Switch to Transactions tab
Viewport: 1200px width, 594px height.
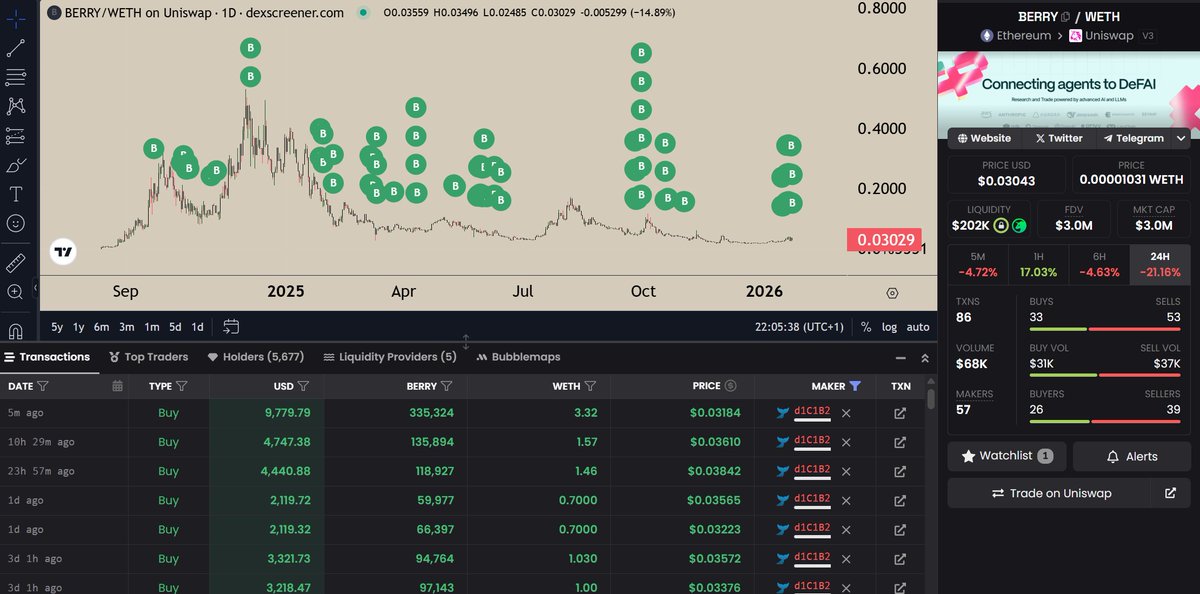pos(48,357)
